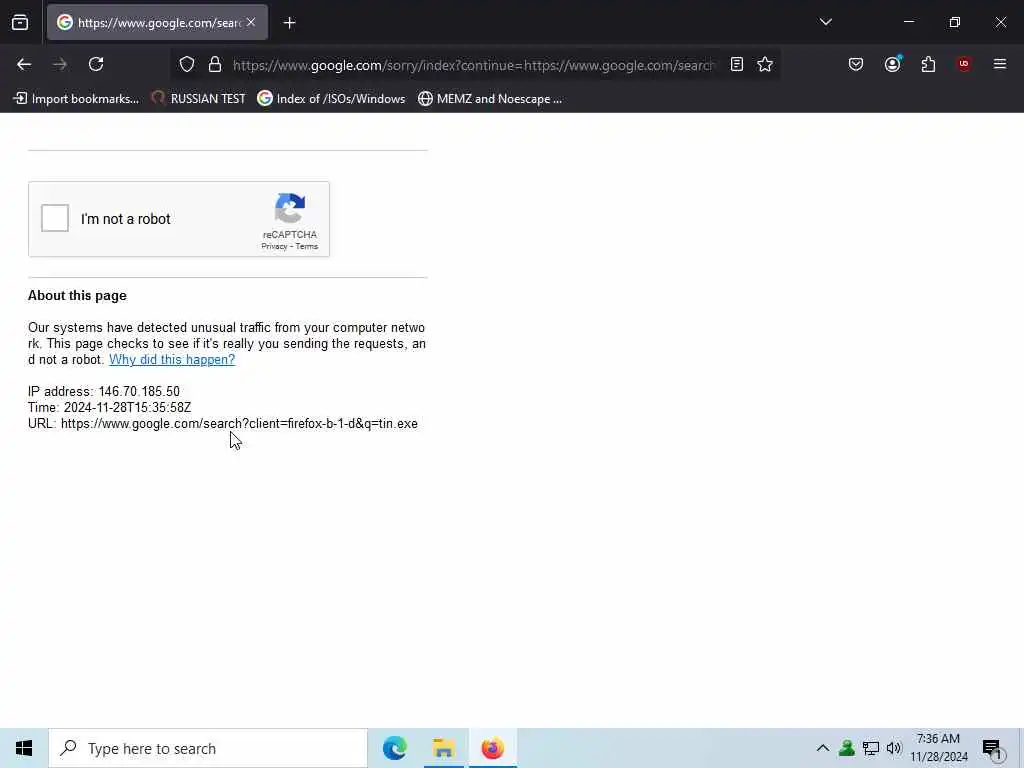
Task: Open the Firefox View icon
Action: pyautogui.click(x=20, y=23)
